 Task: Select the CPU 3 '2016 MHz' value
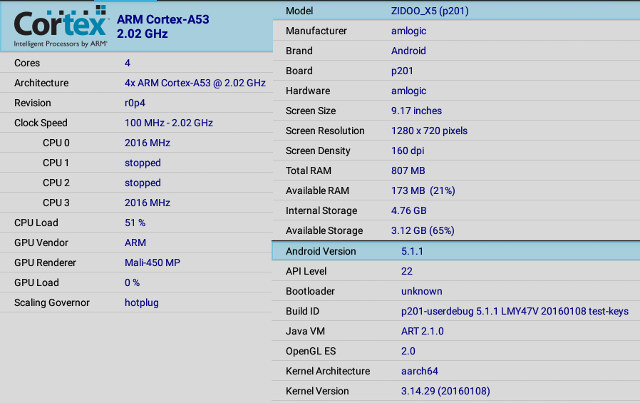147,203
